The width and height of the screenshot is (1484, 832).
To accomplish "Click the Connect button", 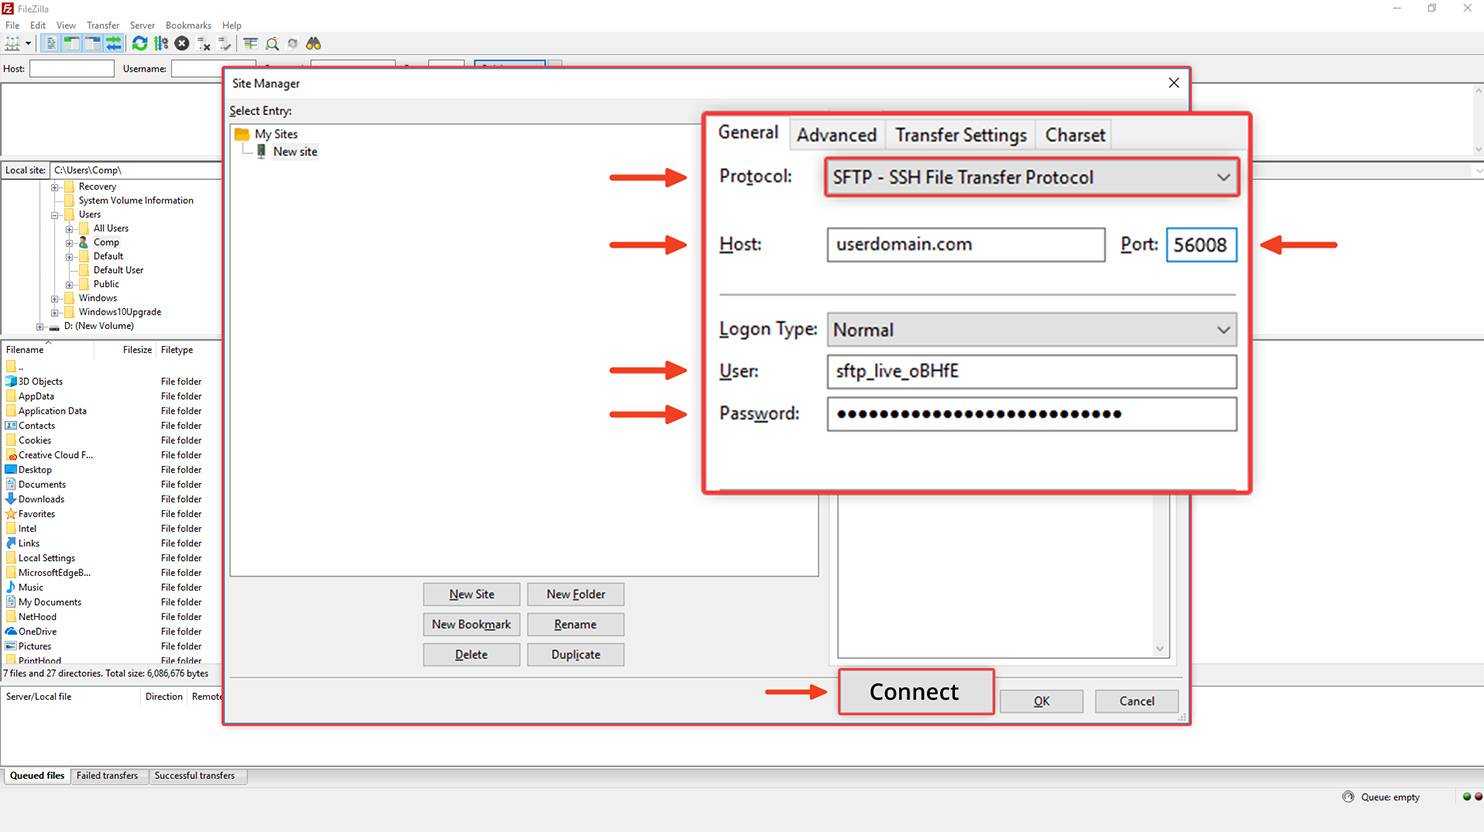I will point(915,692).
